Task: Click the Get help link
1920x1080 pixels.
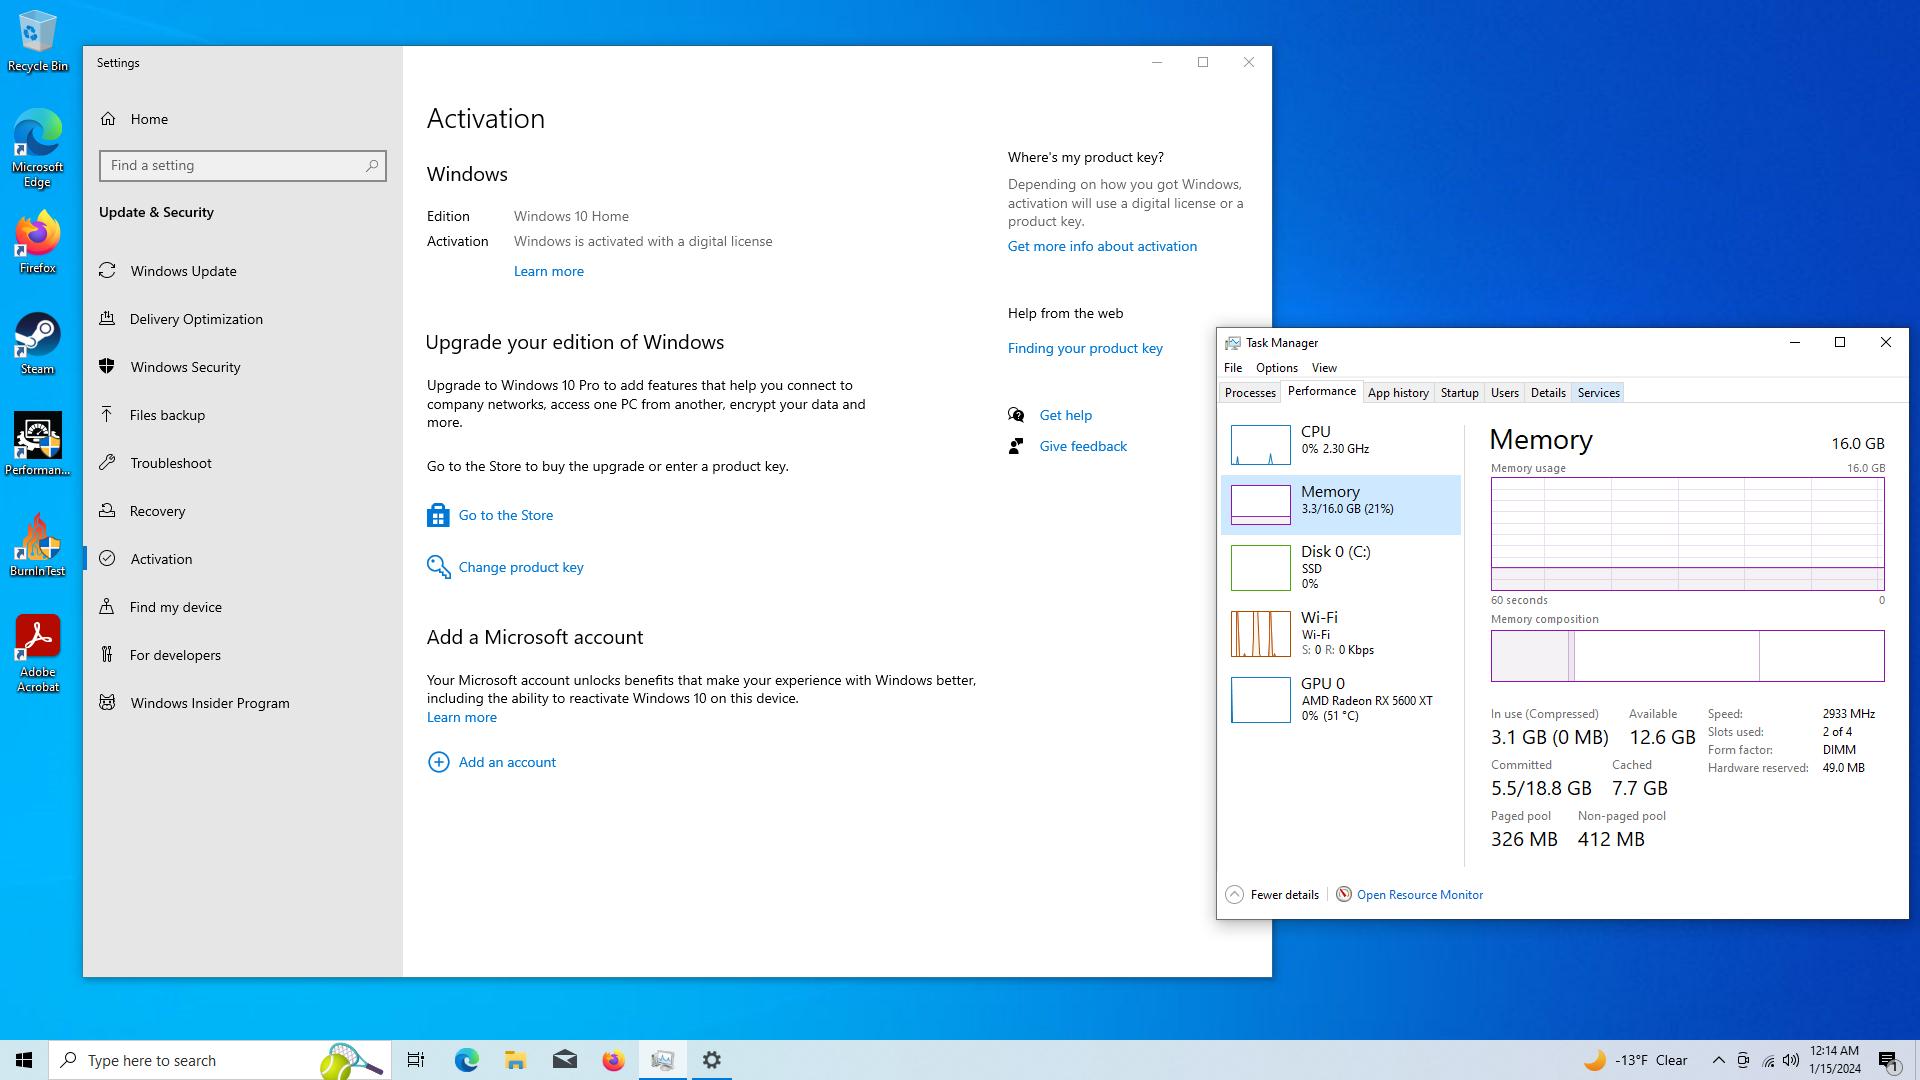Action: [1066, 415]
